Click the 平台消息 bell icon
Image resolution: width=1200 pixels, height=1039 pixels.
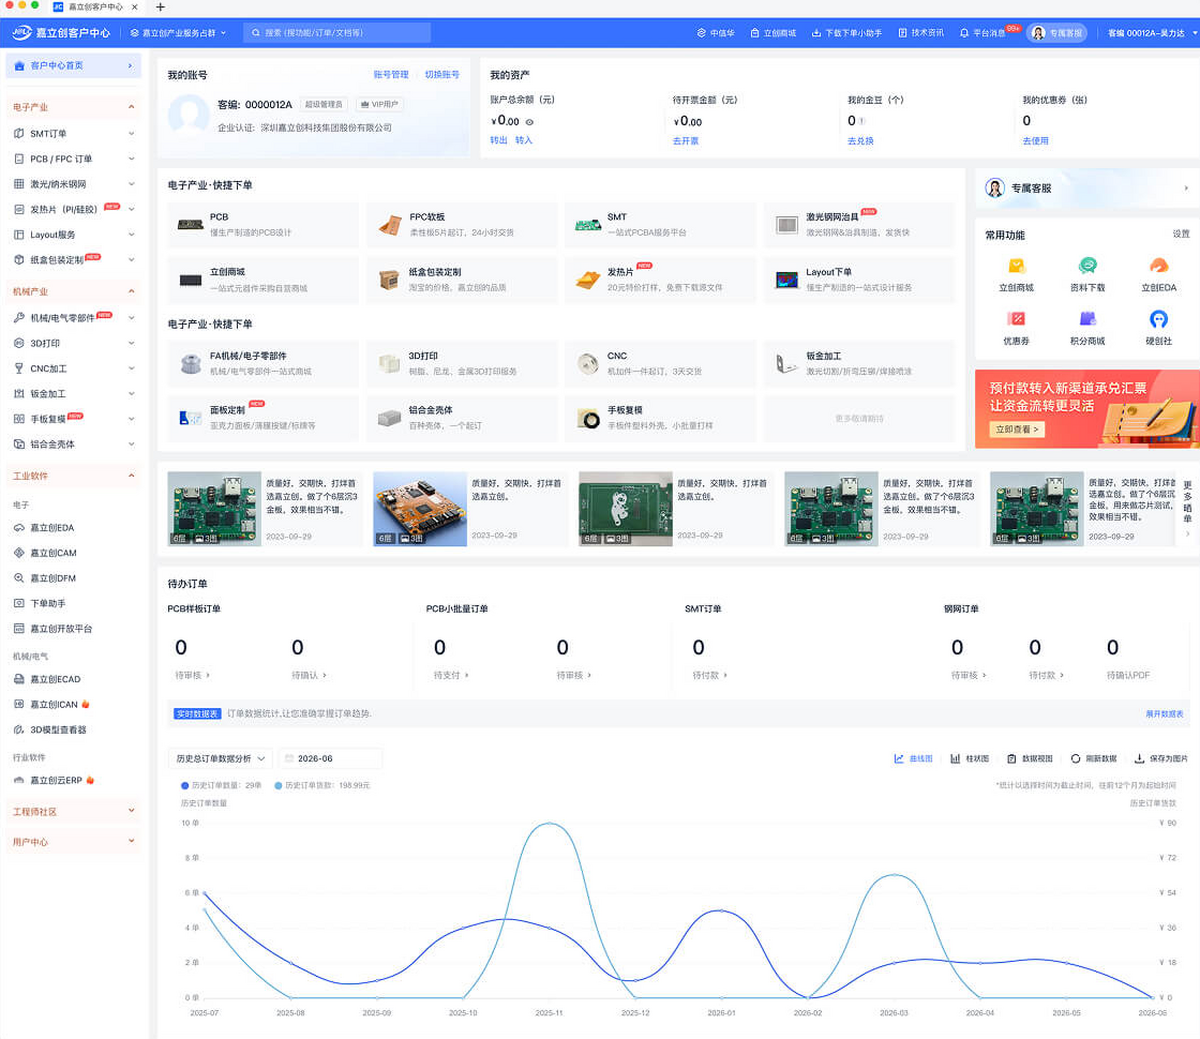point(964,33)
